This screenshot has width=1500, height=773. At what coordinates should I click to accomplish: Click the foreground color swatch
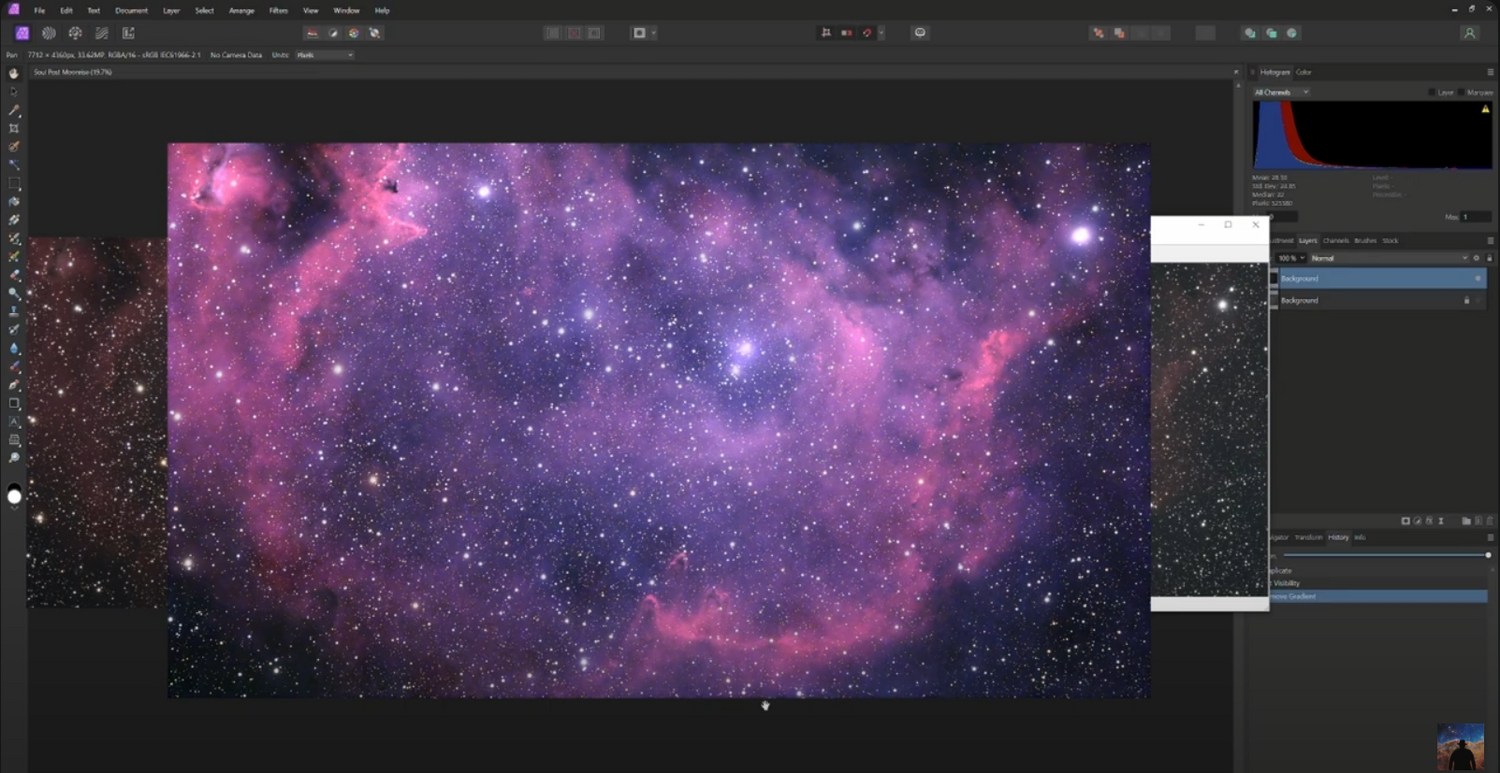click(x=14, y=496)
